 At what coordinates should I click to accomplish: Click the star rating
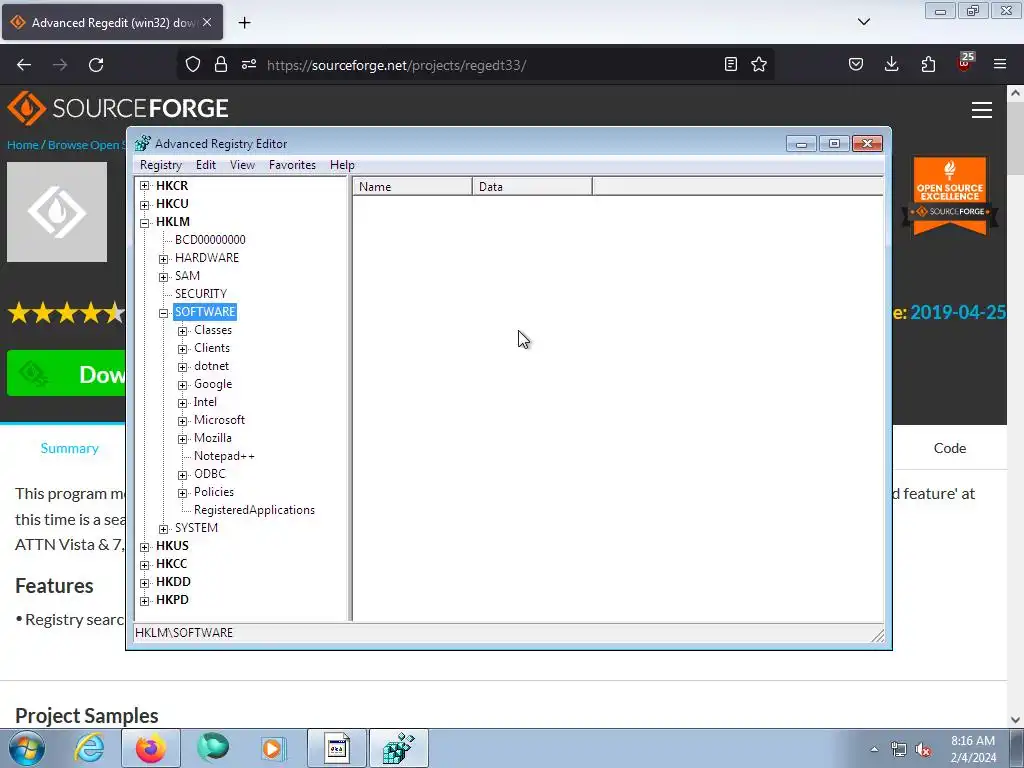point(66,313)
